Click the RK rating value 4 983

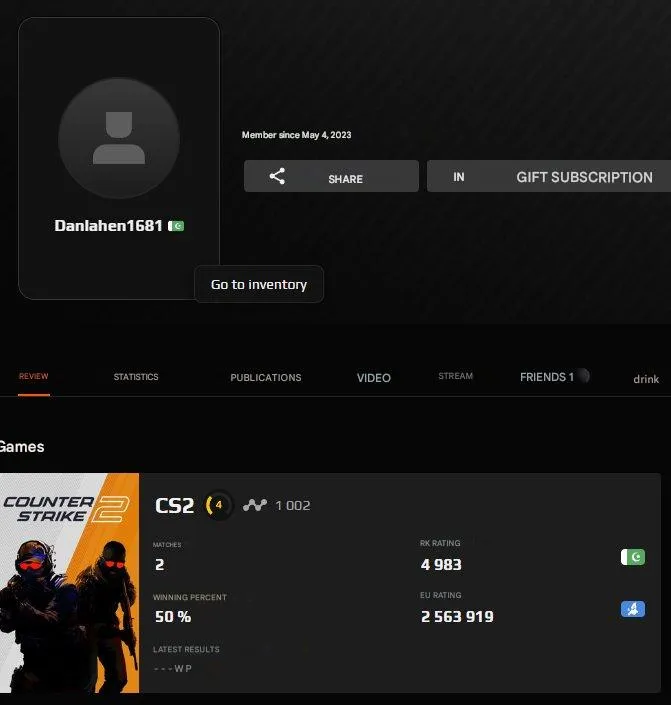441,565
